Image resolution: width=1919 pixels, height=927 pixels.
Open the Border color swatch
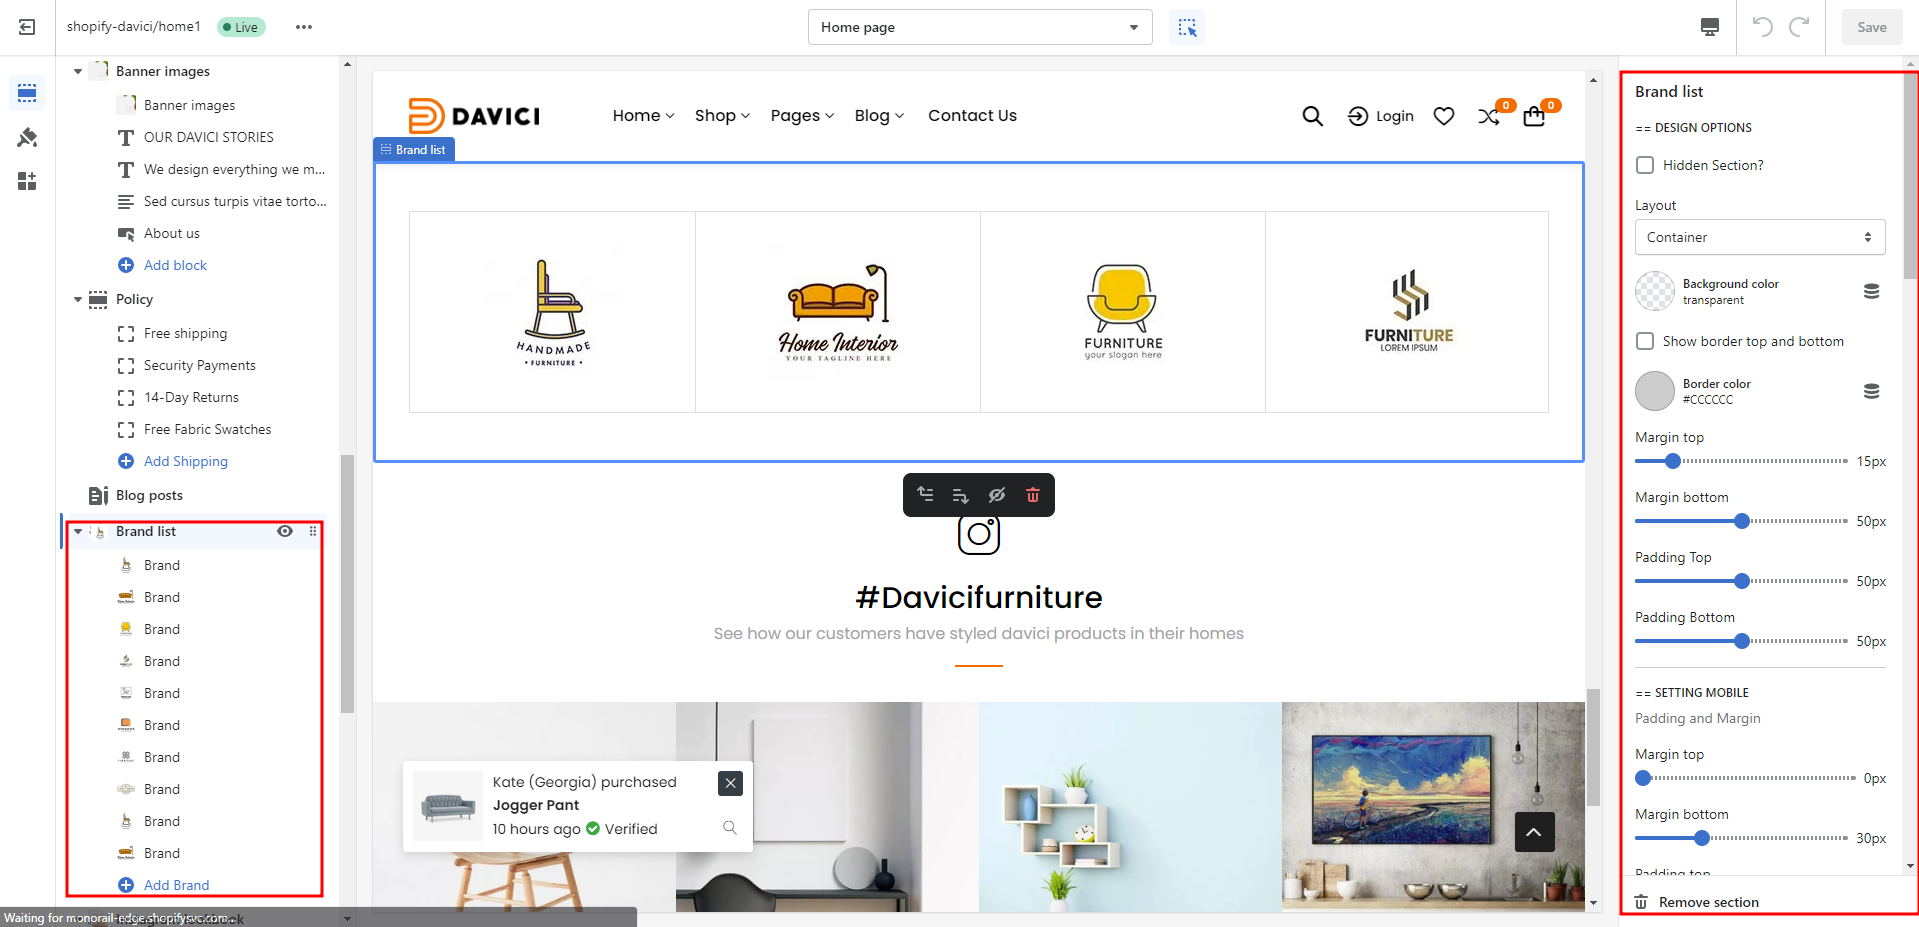tap(1655, 391)
